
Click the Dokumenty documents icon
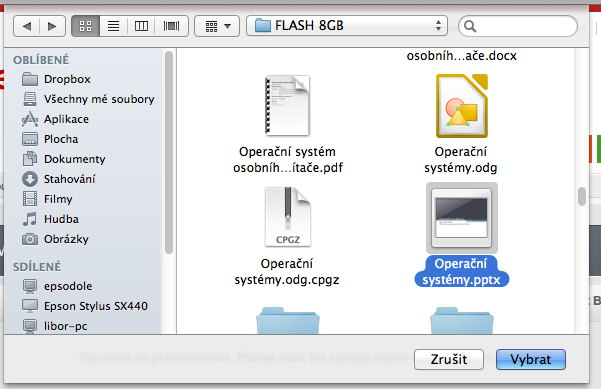click(30, 159)
